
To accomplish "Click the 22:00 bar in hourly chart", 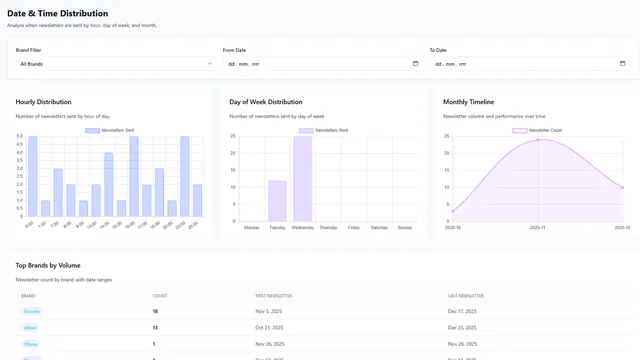I will pyautogui.click(x=184, y=176).
